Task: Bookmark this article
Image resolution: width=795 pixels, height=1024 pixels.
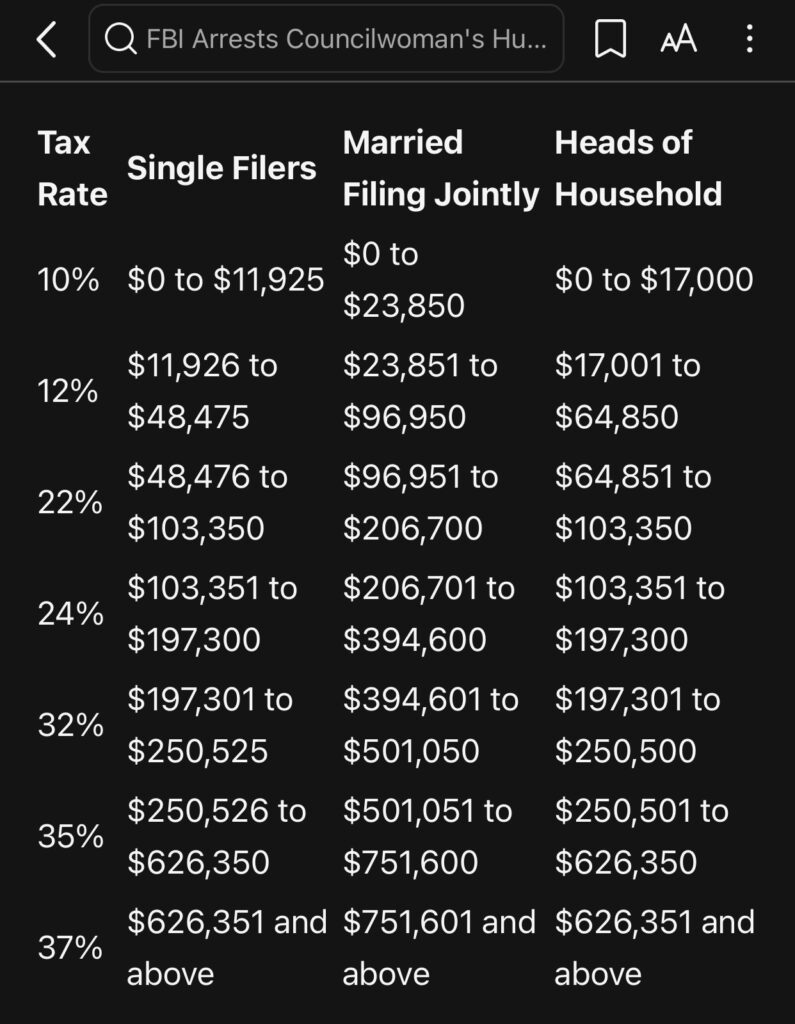Action: click(610, 40)
